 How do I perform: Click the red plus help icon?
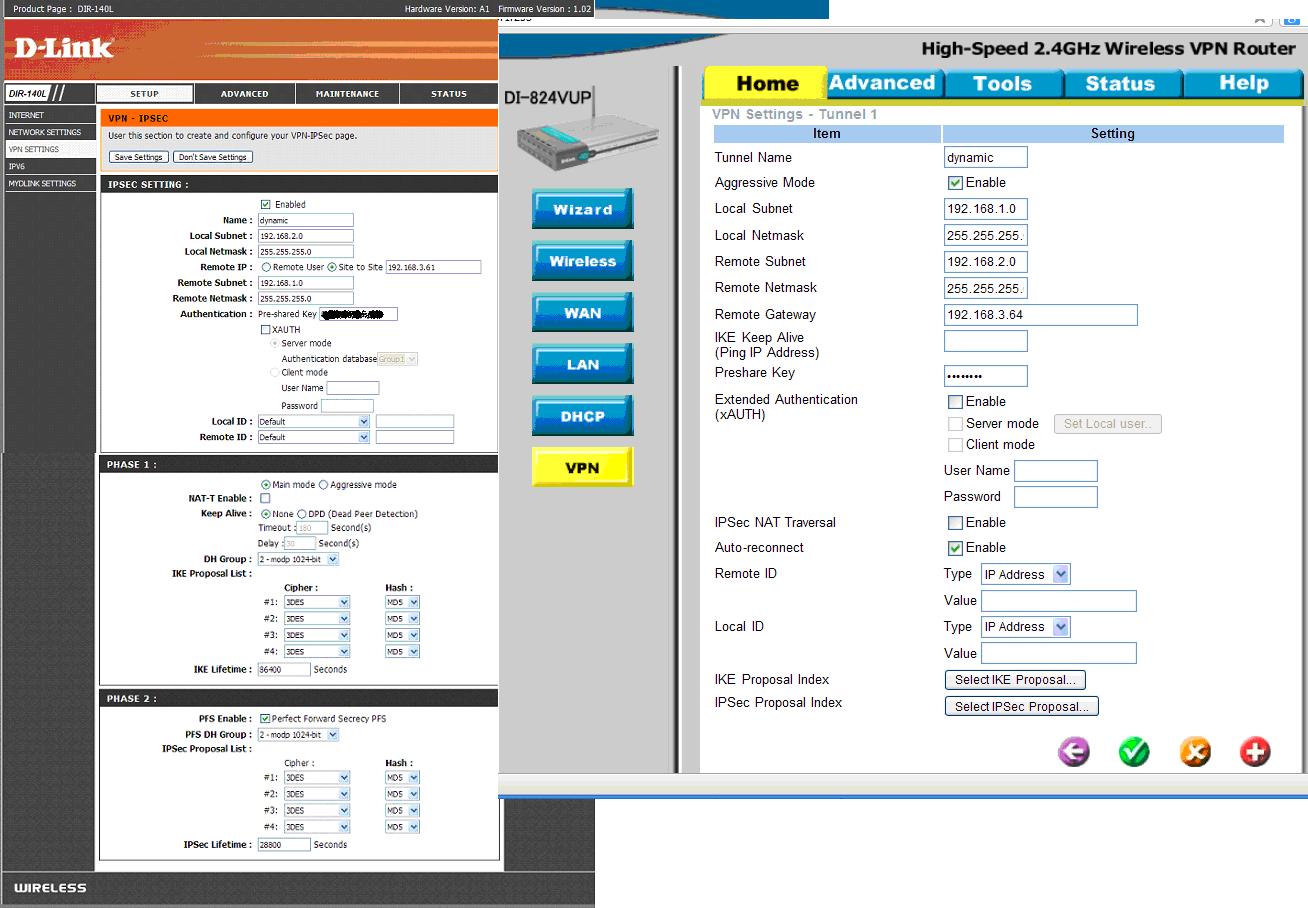click(x=1254, y=752)
